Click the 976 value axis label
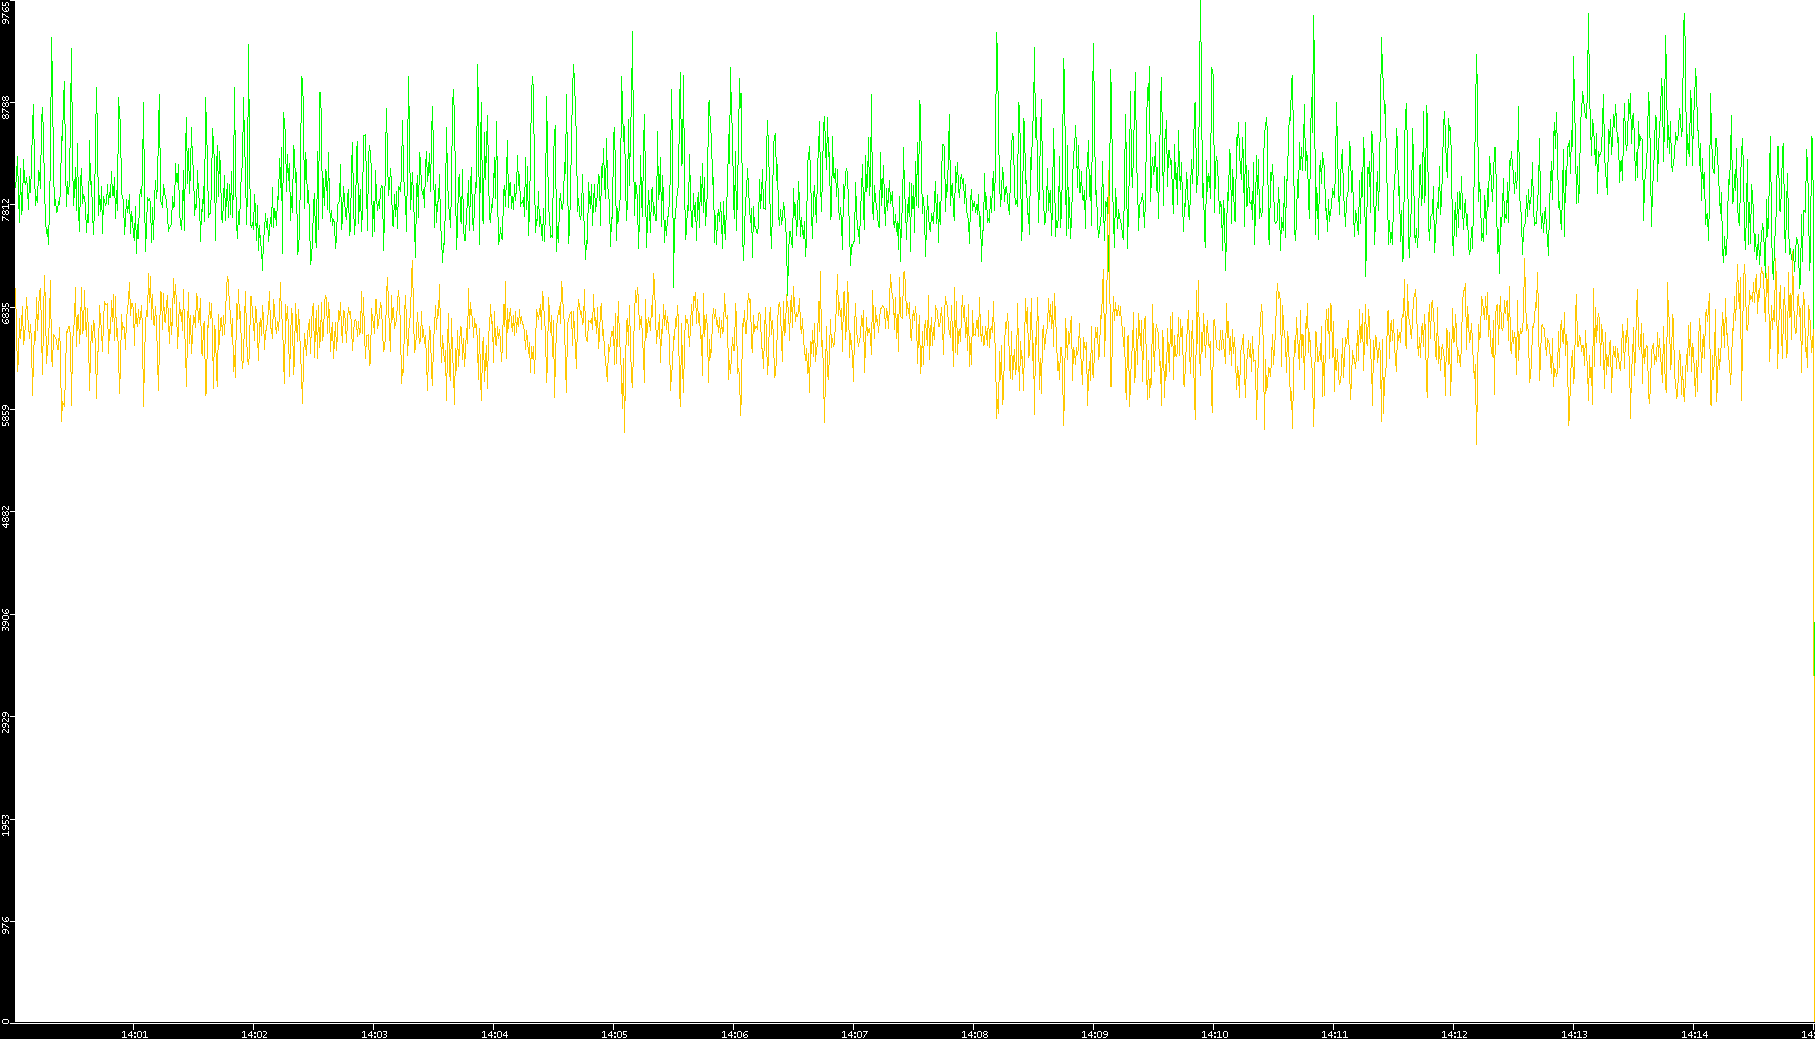 tap(6, 924)
